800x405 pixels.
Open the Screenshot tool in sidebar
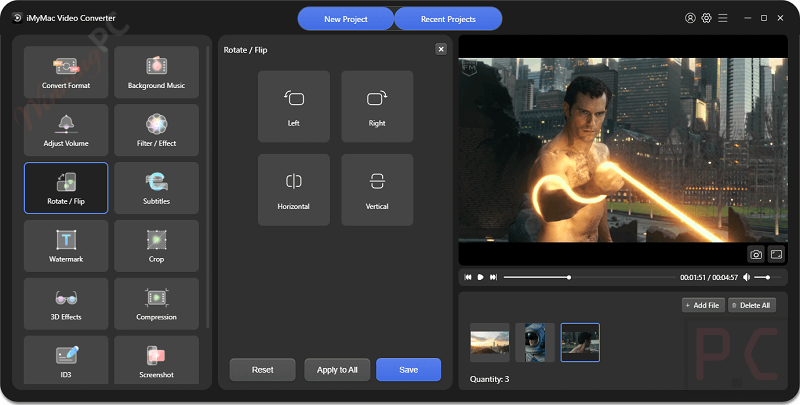click(156, 360)
